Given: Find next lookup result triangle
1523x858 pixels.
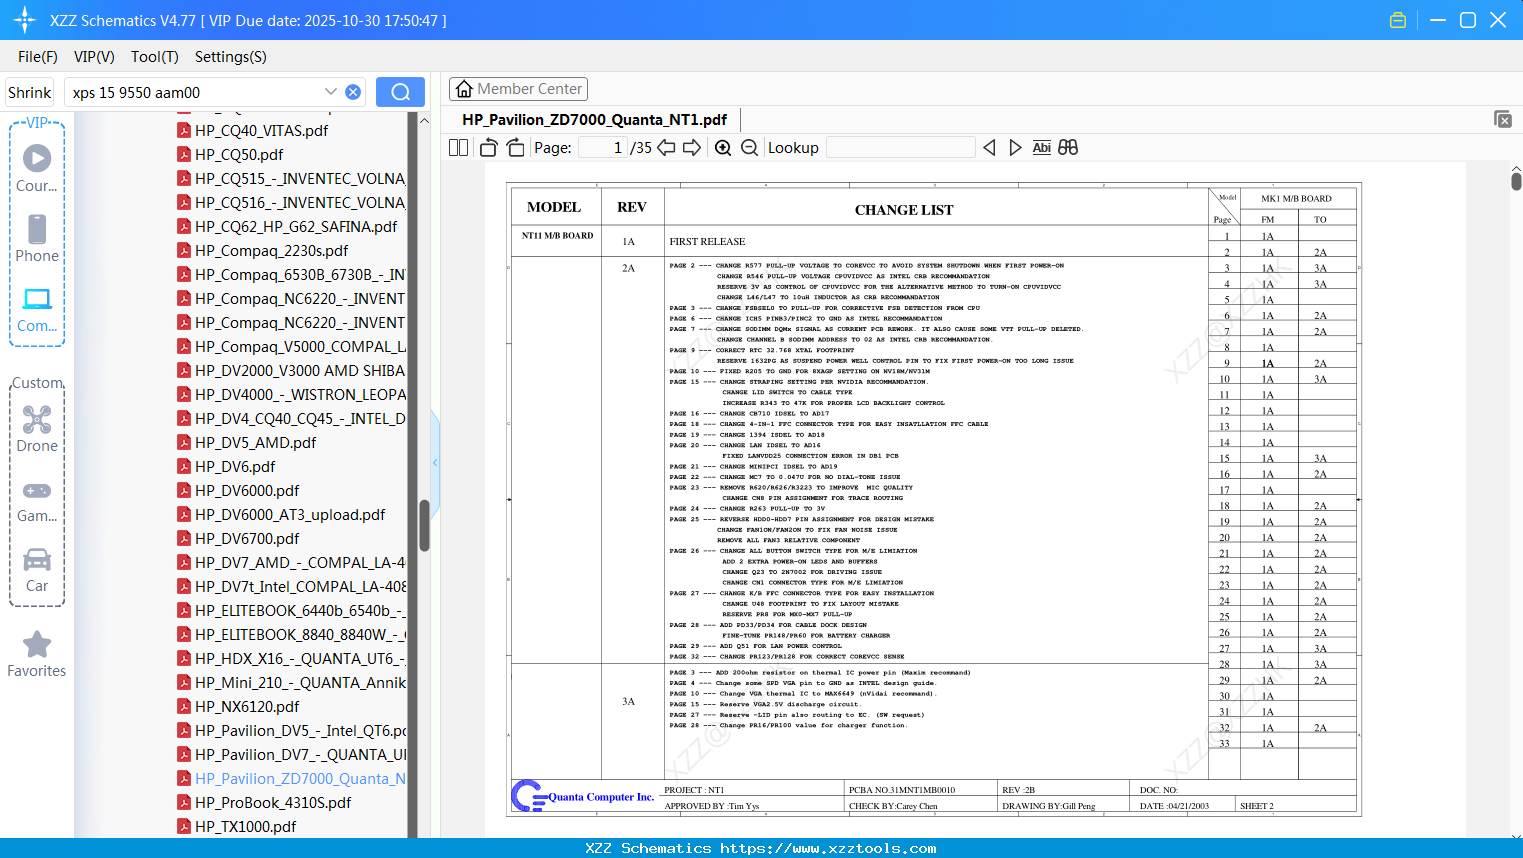Looking at the screenshot, I should 1015,148.
